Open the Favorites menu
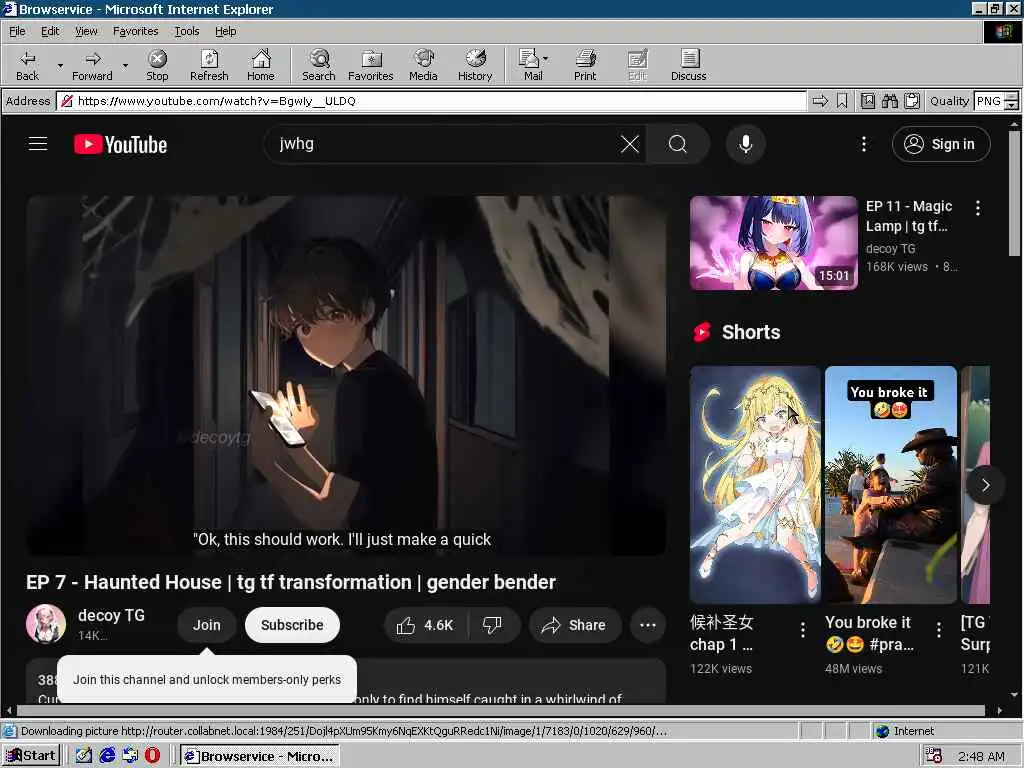 tap(135, 31)
